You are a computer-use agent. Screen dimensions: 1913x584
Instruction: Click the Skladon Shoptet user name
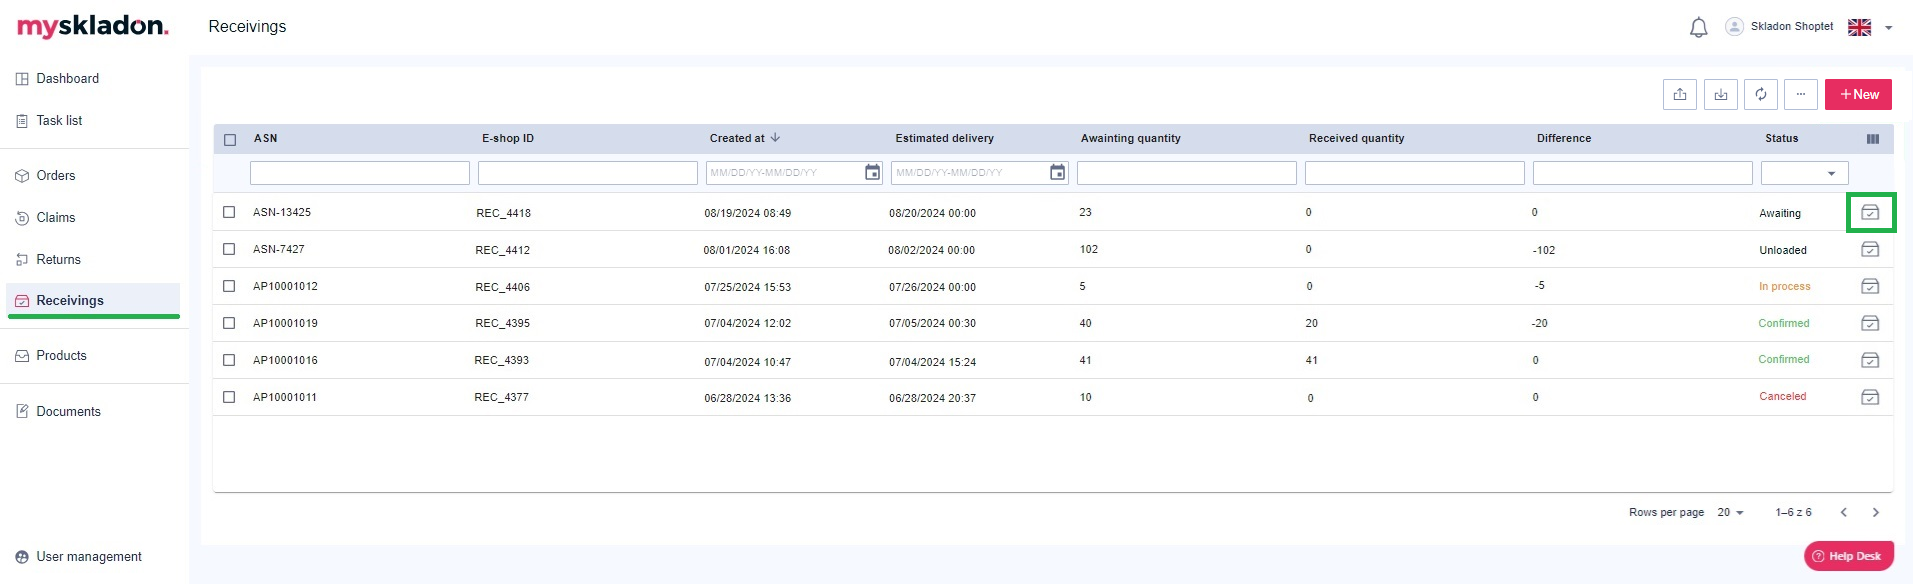click(x=1792, y=27)
